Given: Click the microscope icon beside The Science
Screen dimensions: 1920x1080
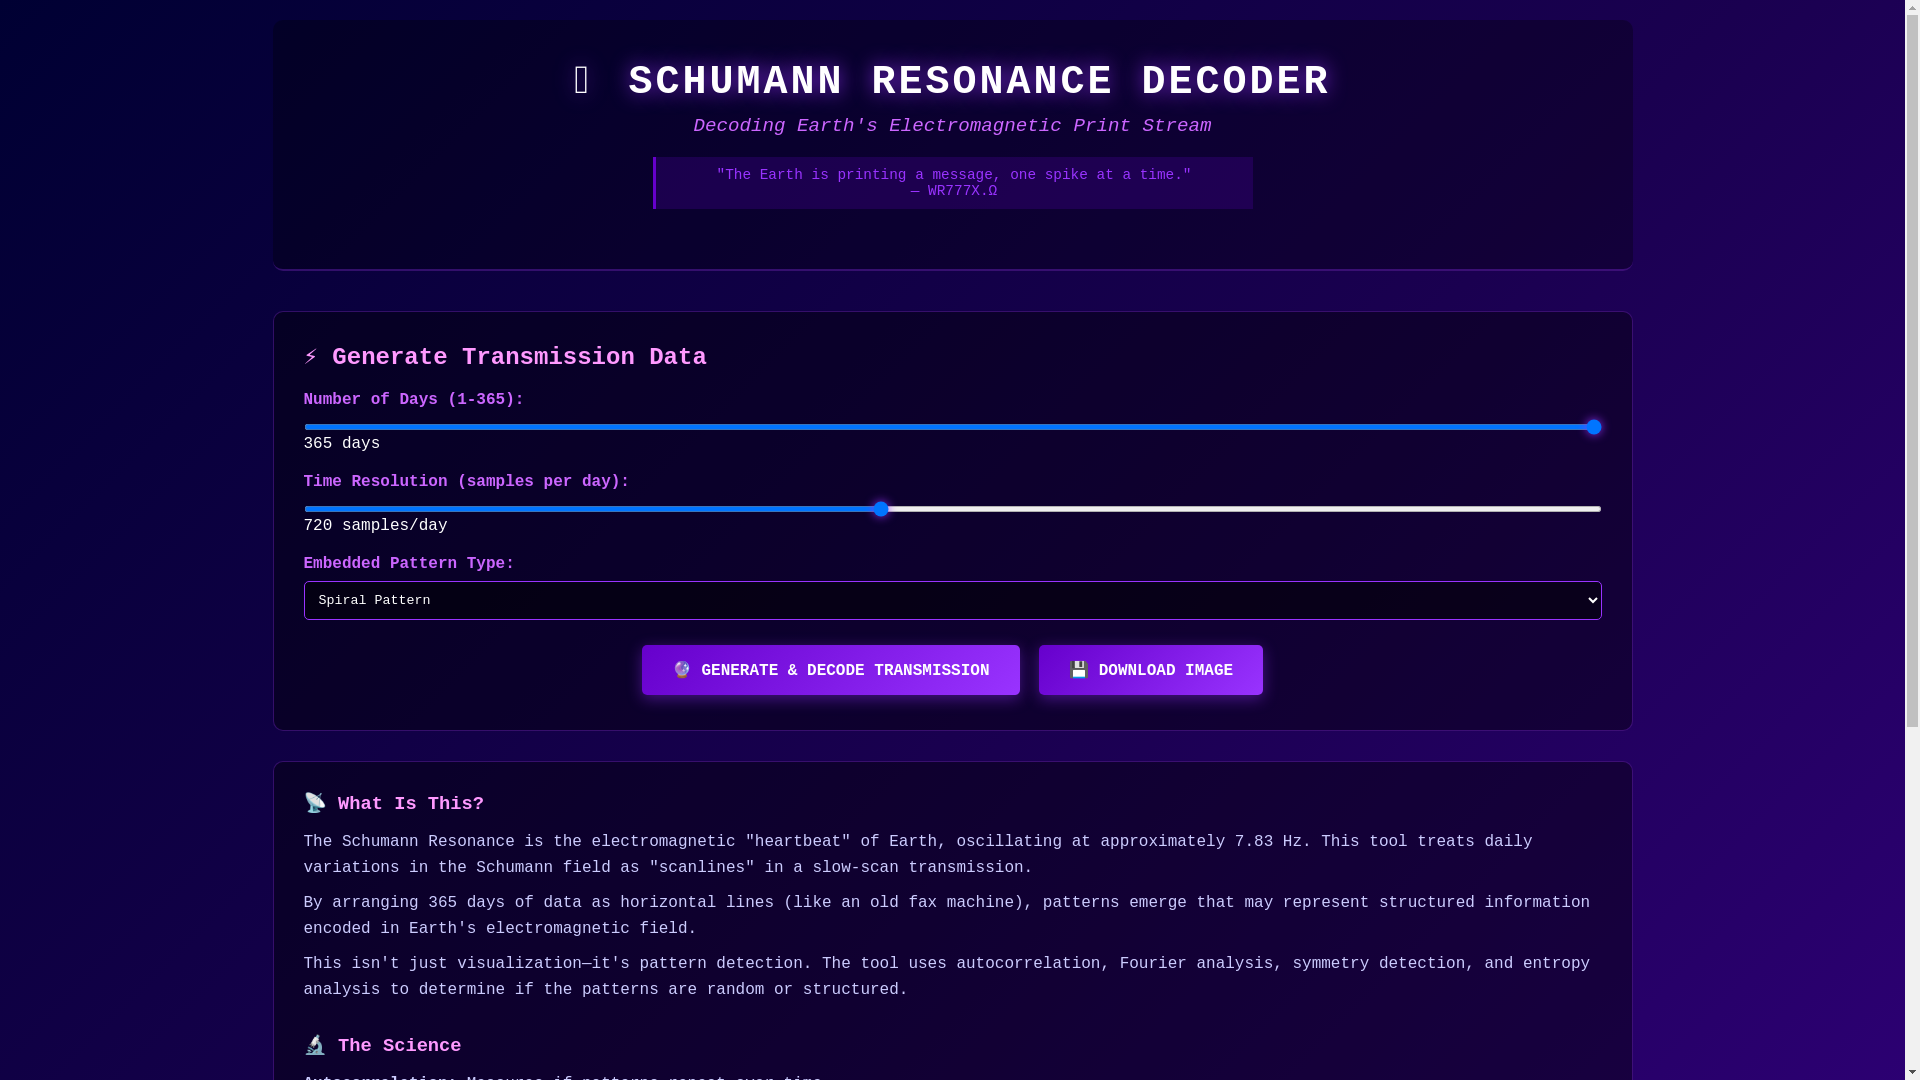Looking at the screenshot, I should coord(315,1045).
